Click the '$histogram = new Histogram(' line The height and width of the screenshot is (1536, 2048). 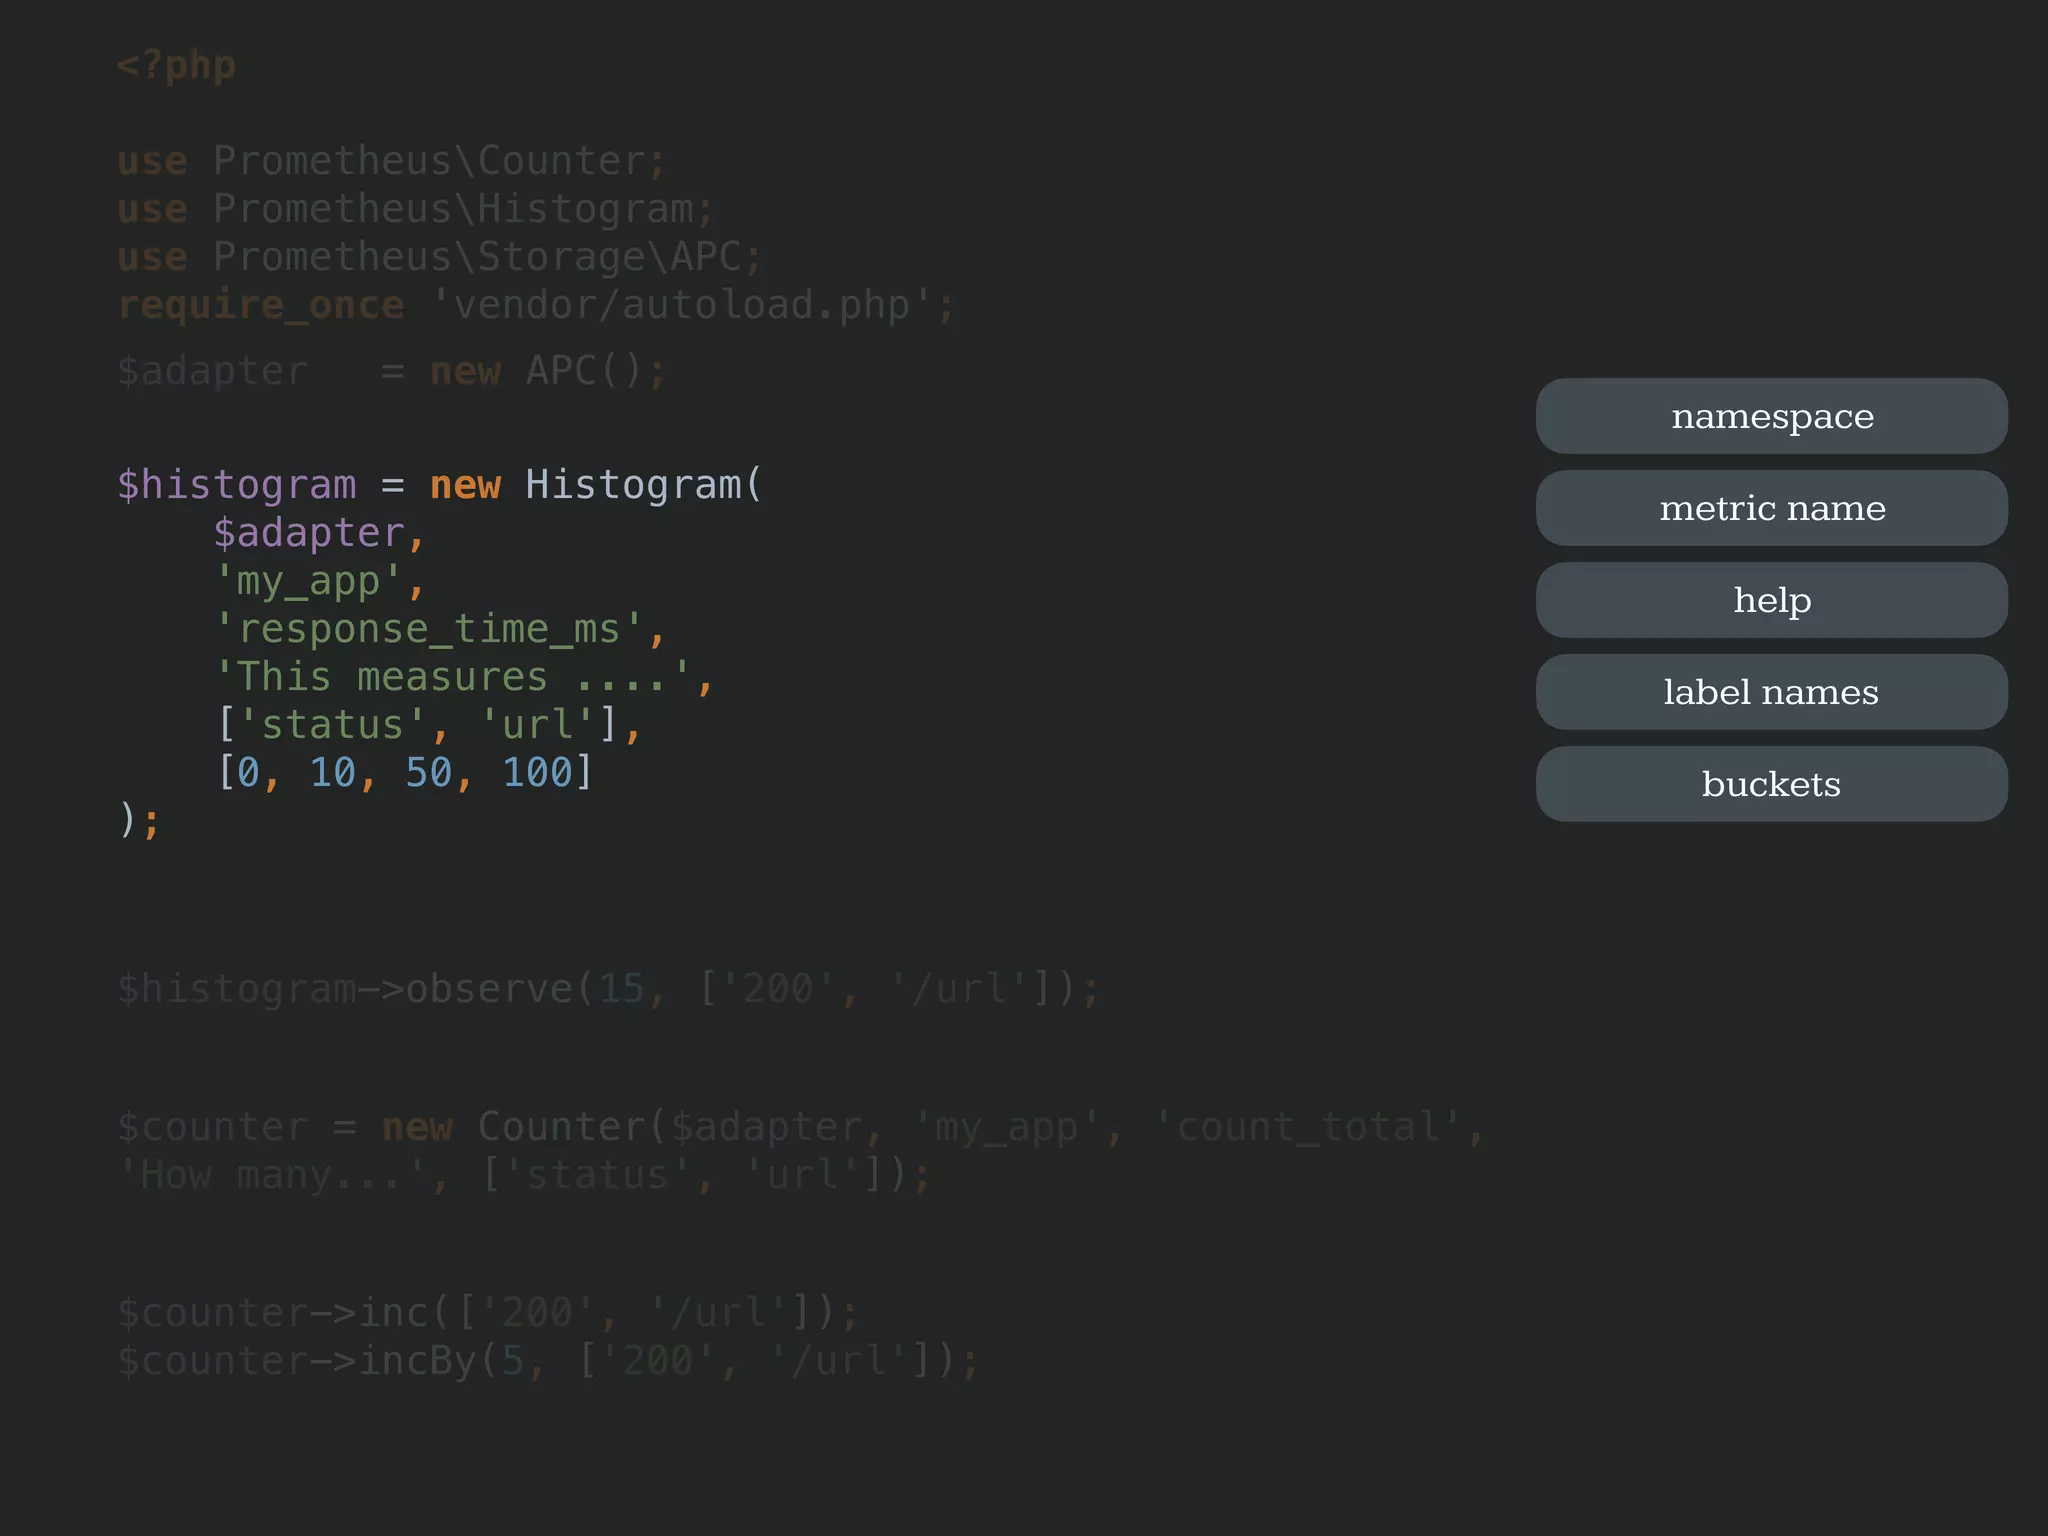pos(440,485)
